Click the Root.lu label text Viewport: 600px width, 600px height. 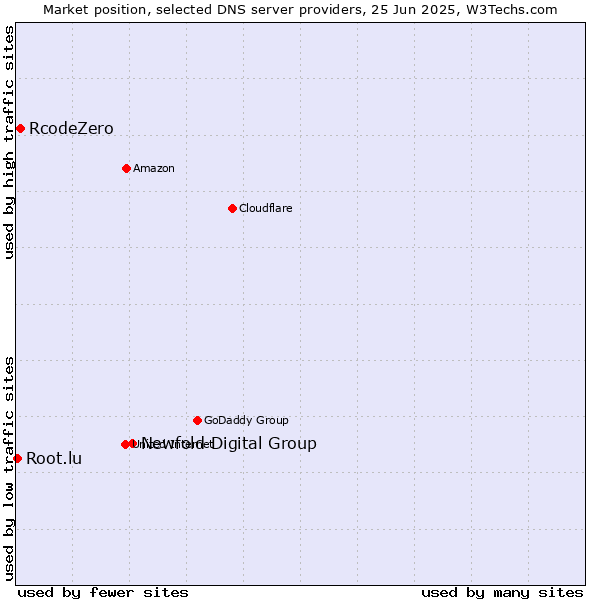pyautogui.click(x=54, y=458)
